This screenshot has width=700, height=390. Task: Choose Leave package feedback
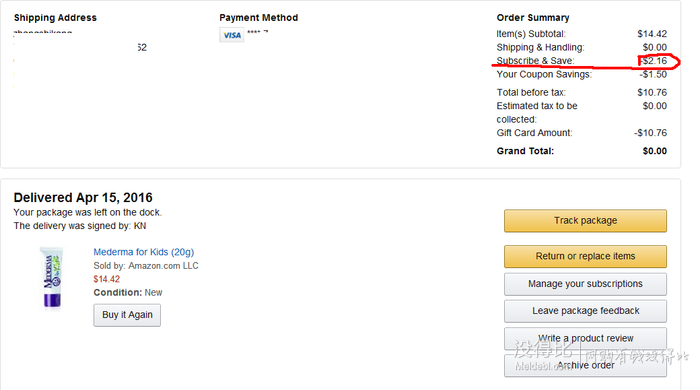[x=585, y=311]
